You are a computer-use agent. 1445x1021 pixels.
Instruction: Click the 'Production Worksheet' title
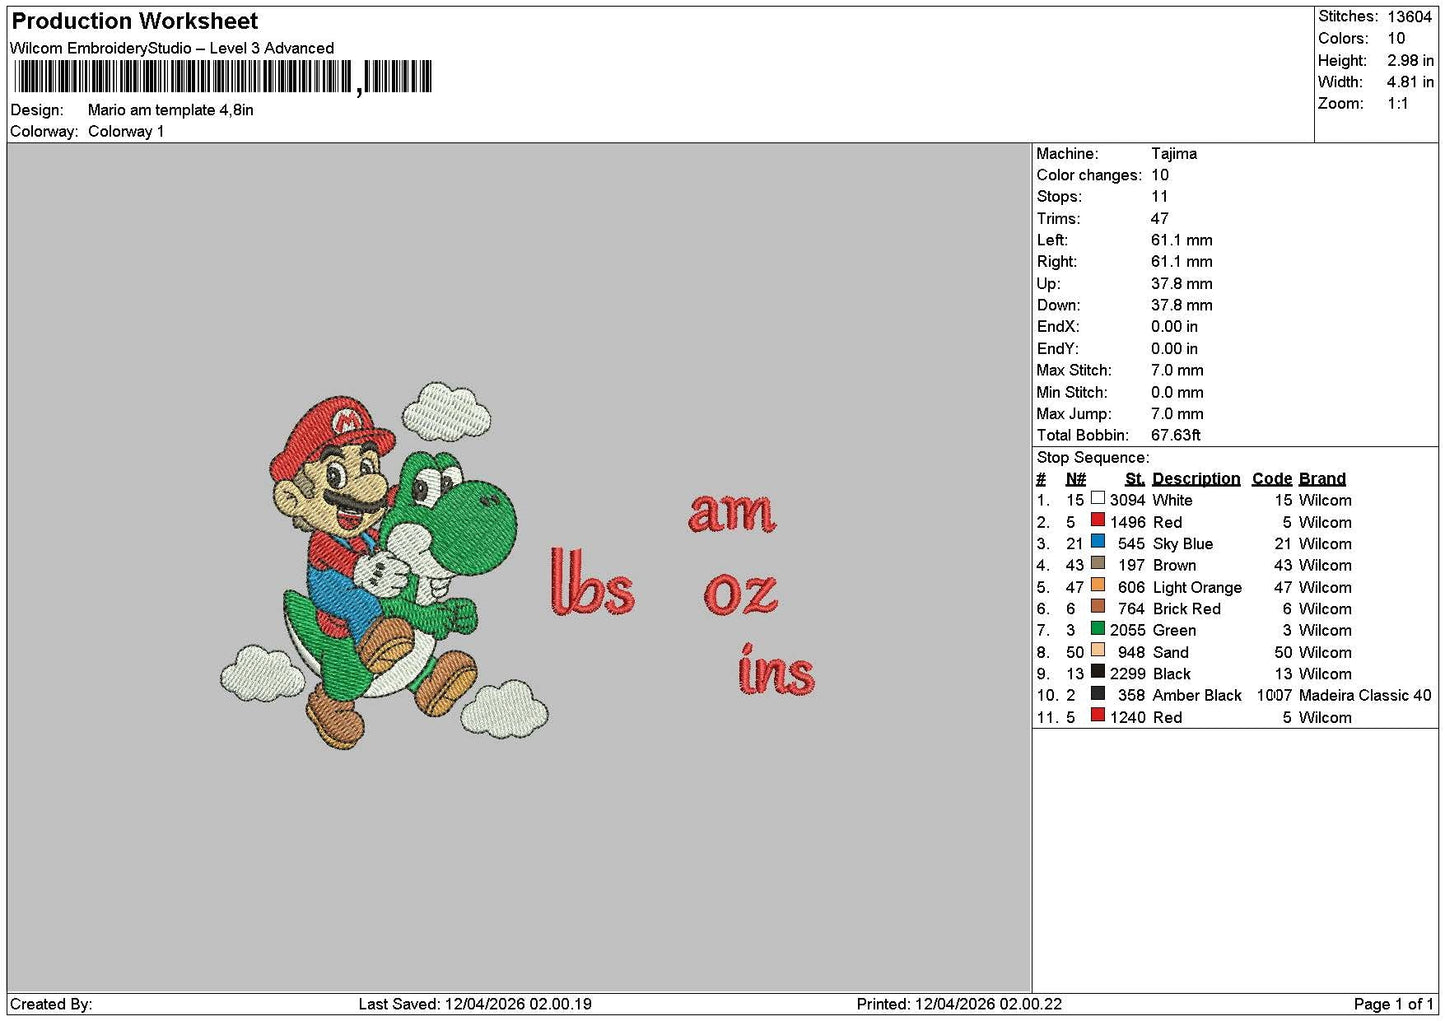134,21
